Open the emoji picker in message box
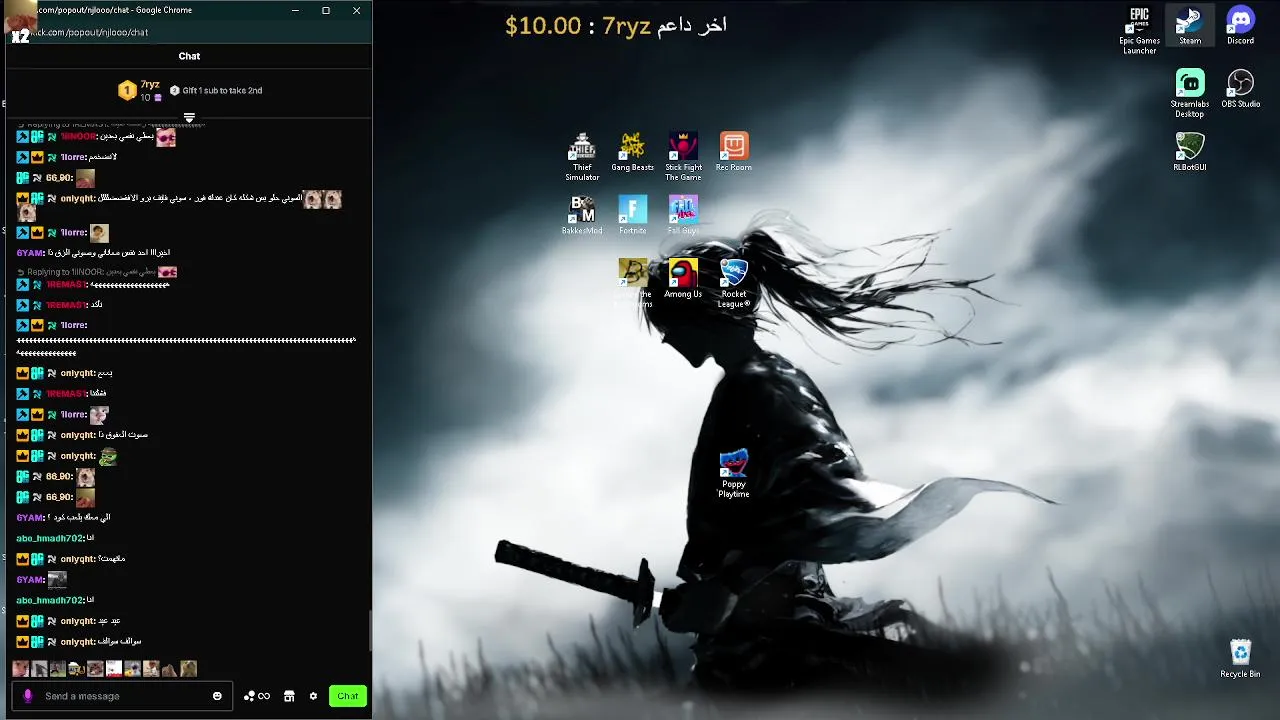This screenshot has height=720, width=1280. click(217, 696)
